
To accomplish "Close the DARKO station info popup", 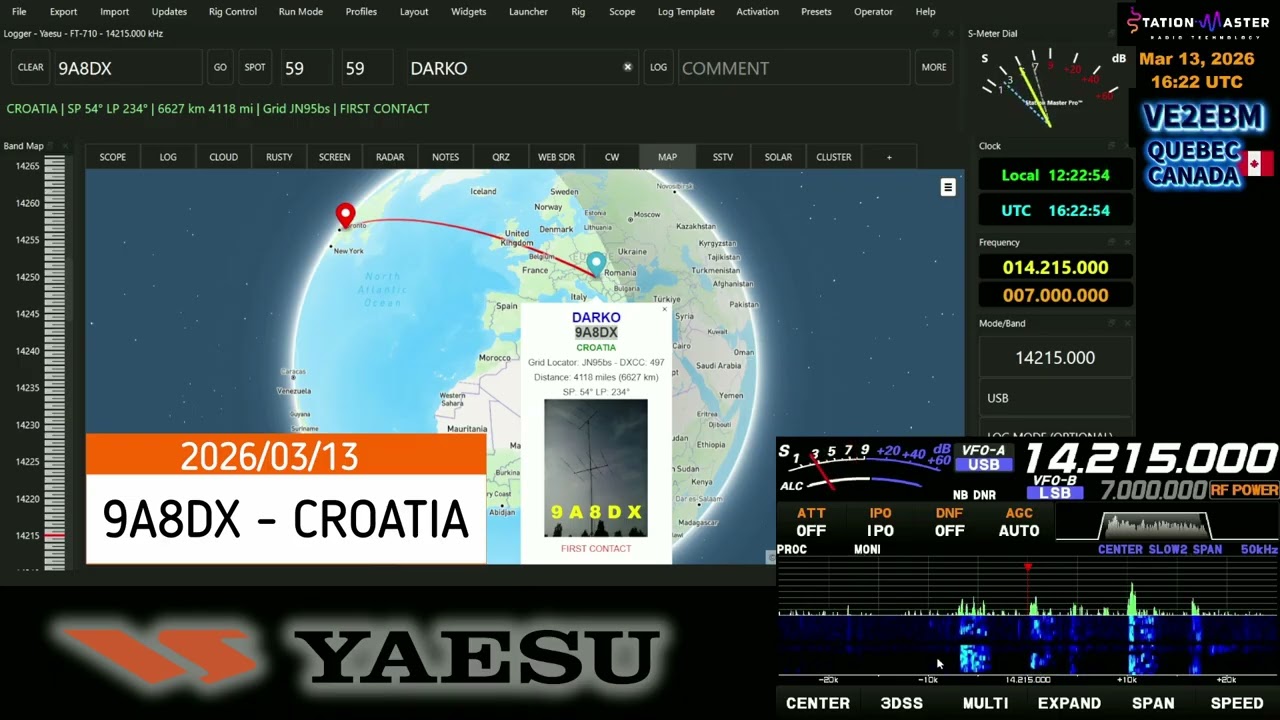I will coord(664,309).
